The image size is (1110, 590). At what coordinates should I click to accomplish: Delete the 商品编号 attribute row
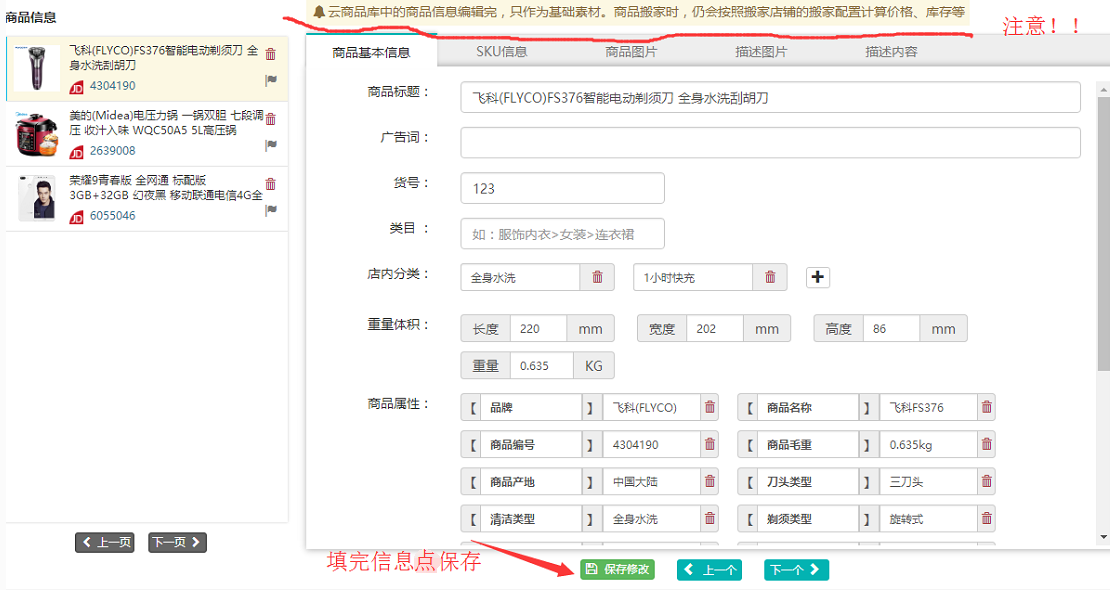click(709, 444)
